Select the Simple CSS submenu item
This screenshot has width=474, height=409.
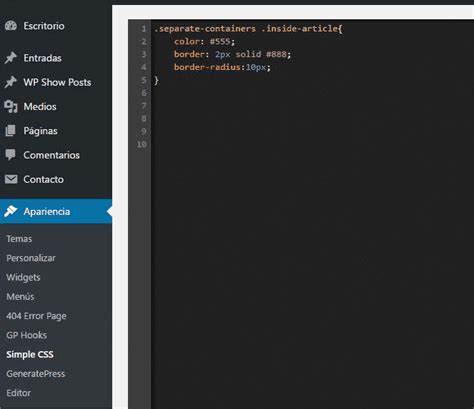(30, 354)
